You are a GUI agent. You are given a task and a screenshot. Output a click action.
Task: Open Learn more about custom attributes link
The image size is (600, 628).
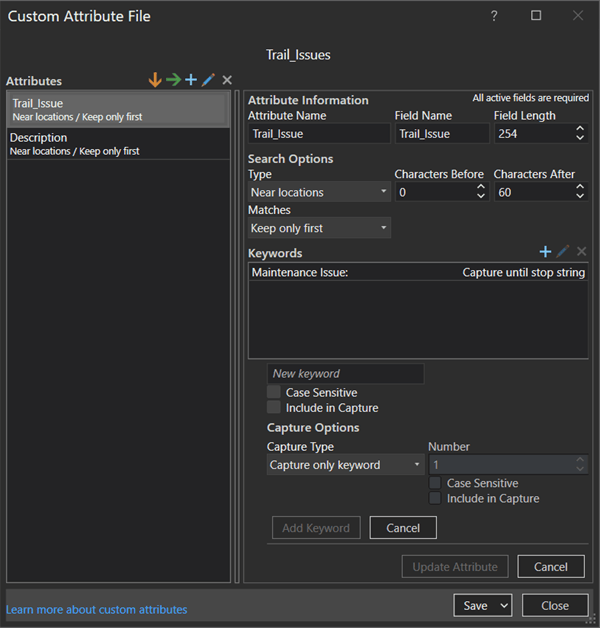(97, 610)
